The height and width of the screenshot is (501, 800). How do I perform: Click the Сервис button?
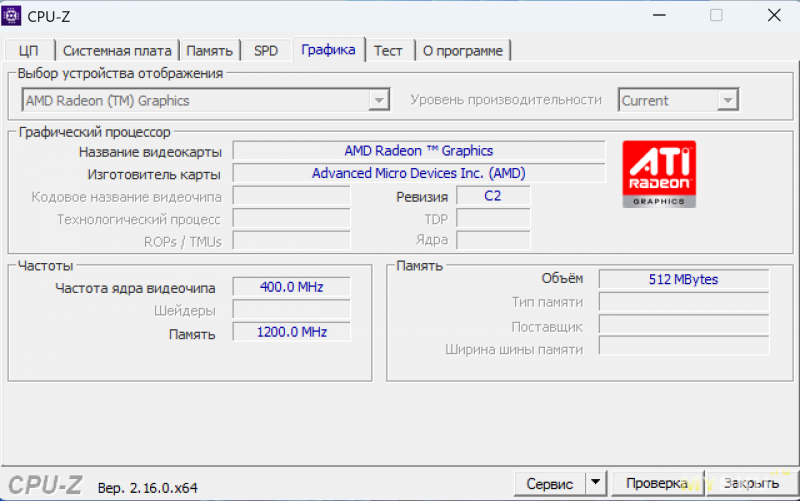pyautogui.click(x=549, y=483)
